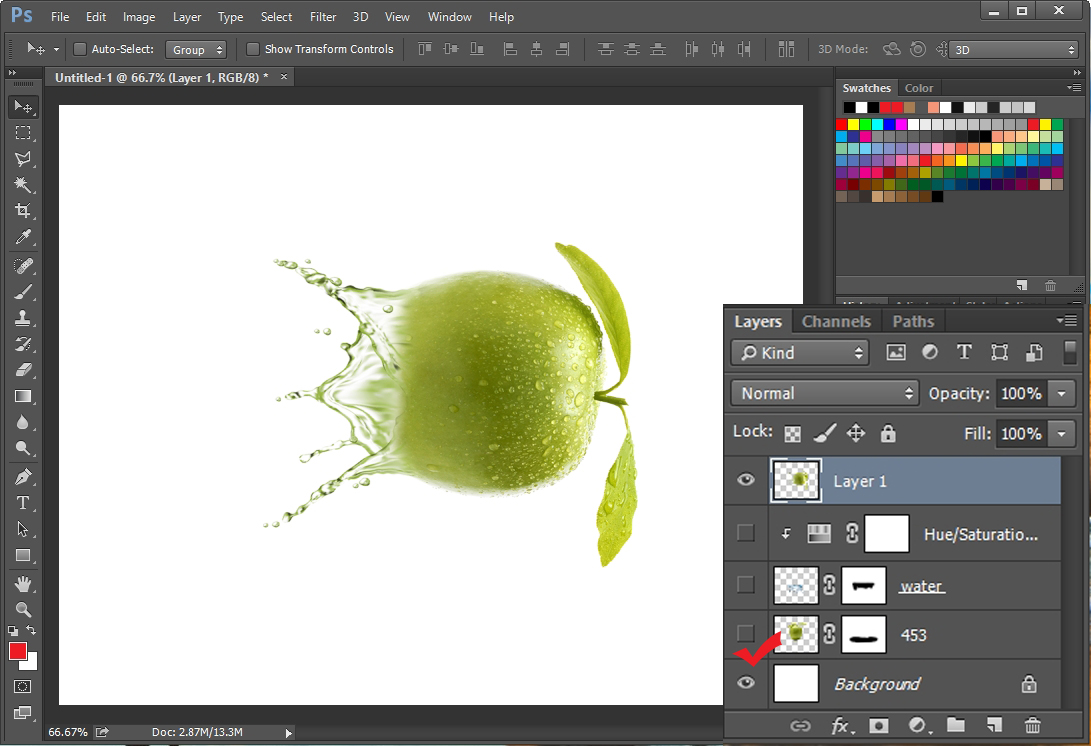Select the Brush tool
1091x746 pixels.
23,292
